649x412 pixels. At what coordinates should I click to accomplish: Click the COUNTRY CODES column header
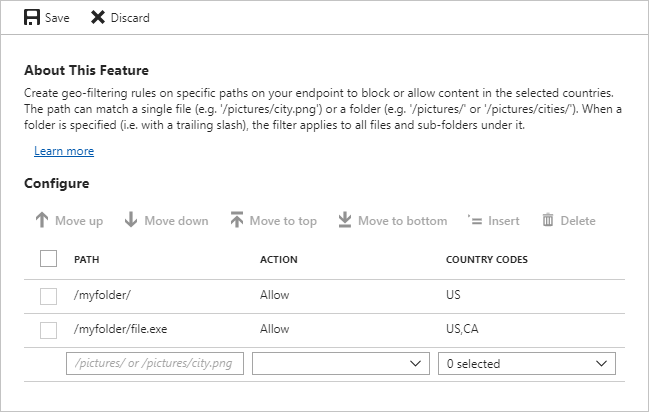487,260
